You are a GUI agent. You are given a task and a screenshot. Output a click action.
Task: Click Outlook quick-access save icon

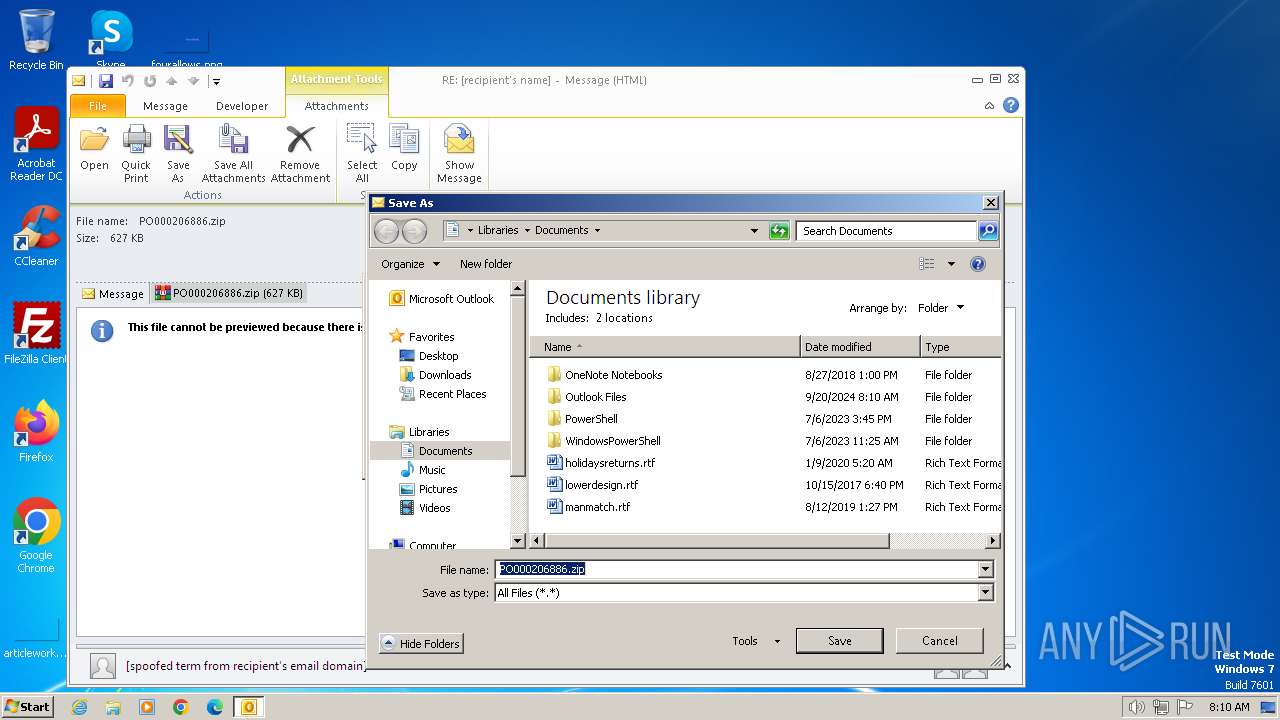pyautogui.click(x=105, y=81)
